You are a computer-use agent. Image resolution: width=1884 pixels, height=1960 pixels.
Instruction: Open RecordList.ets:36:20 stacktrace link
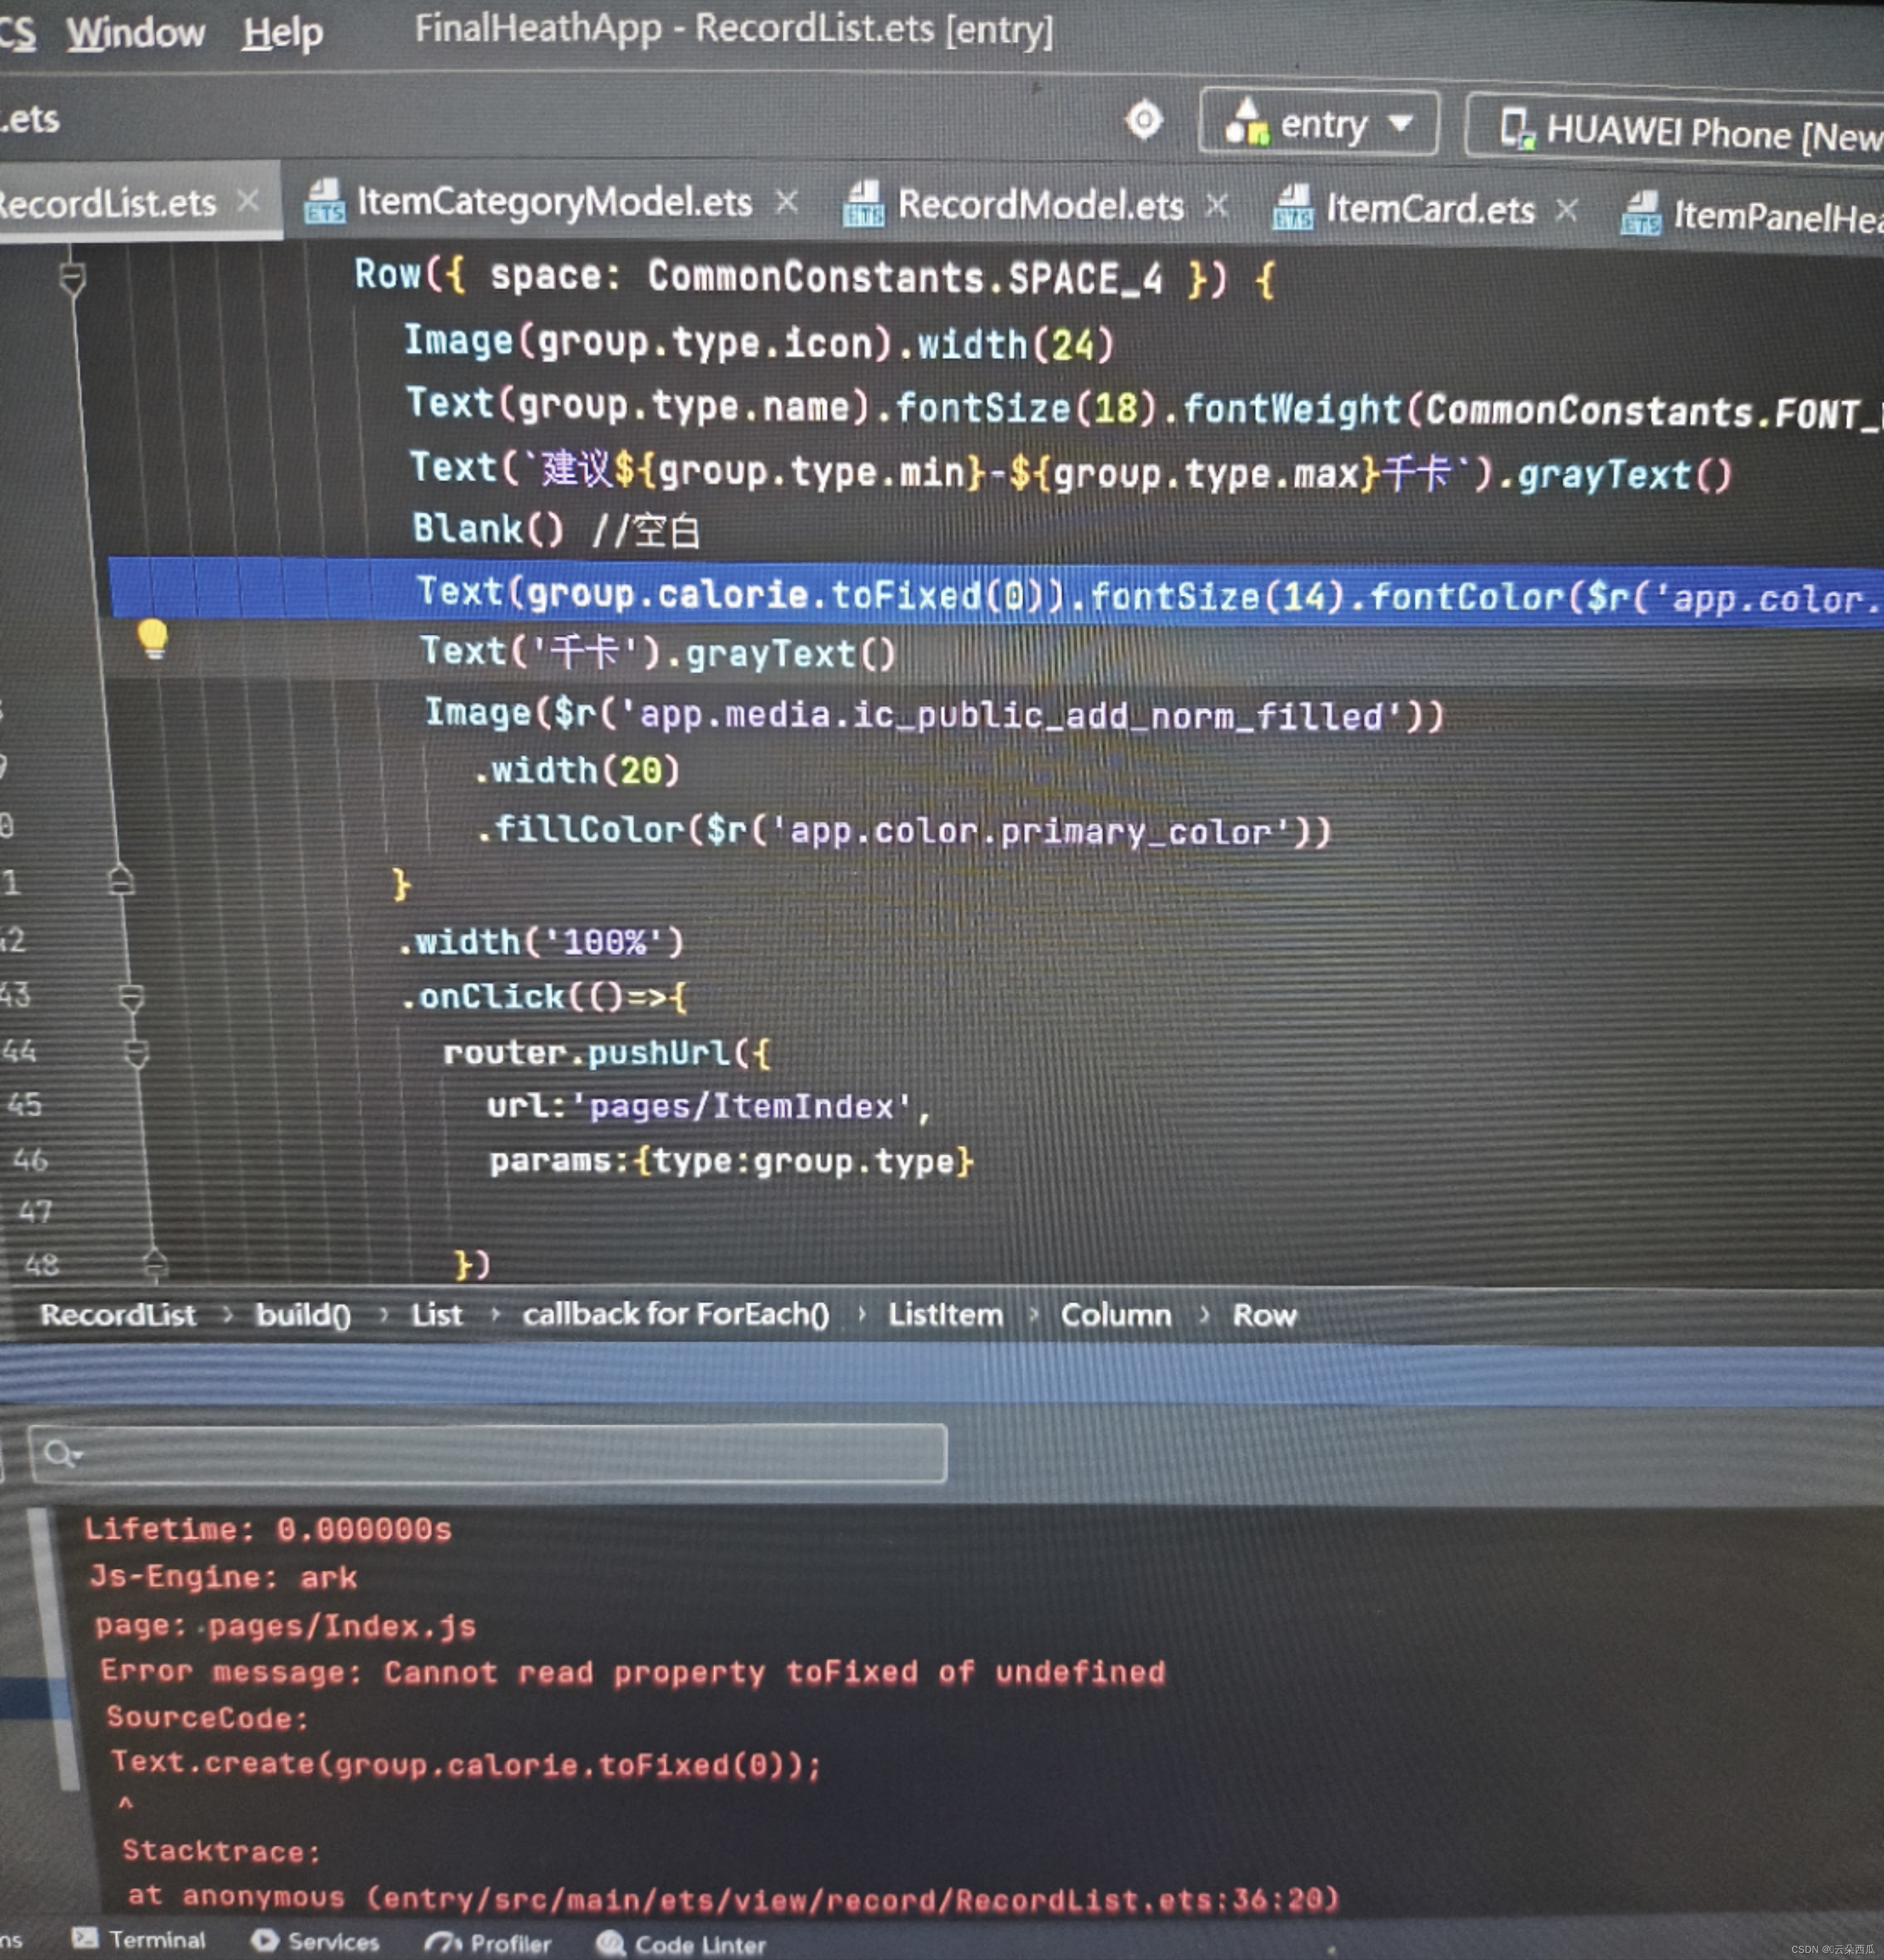[1146, 1898]
